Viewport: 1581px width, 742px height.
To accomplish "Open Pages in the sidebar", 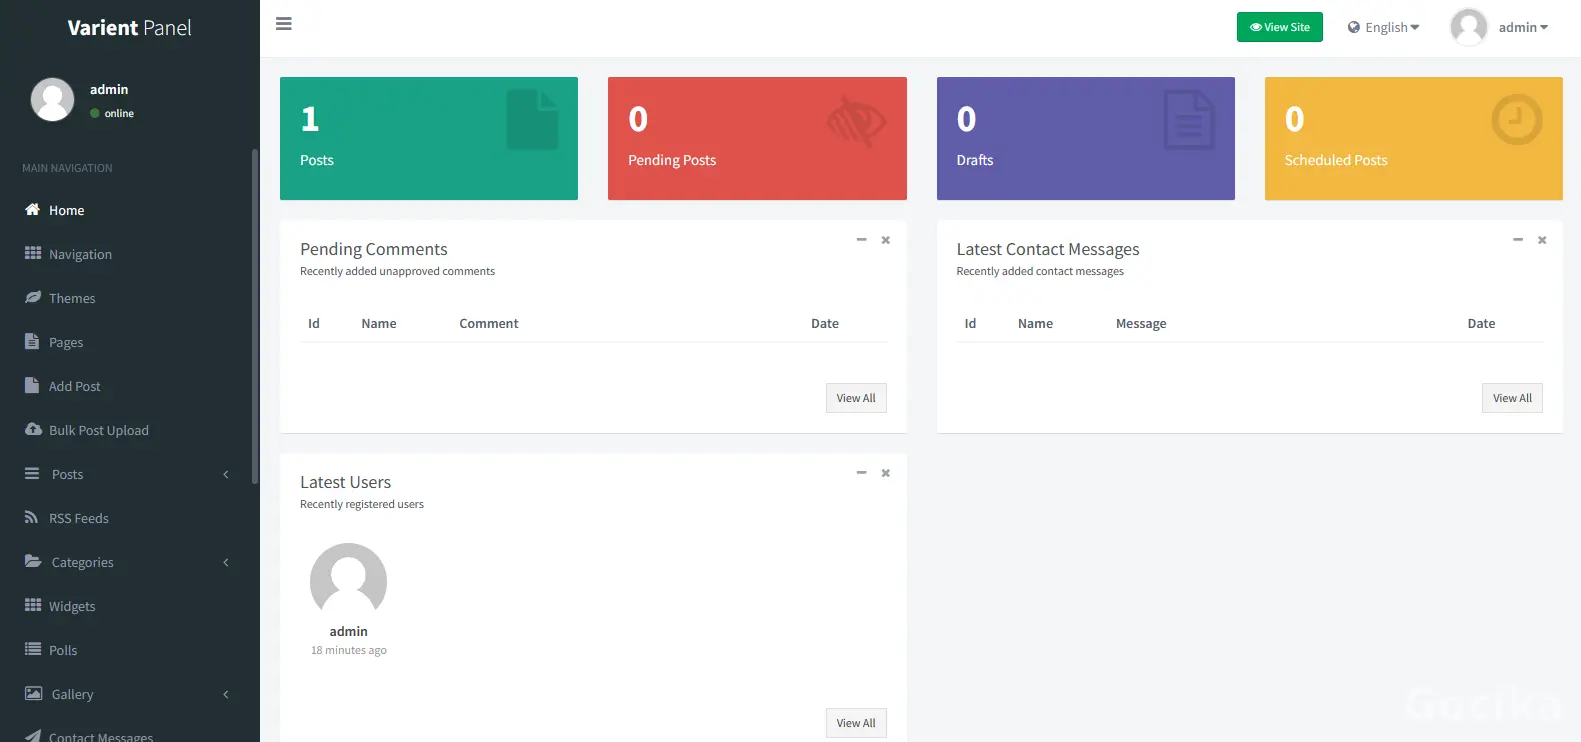I will pos(66,342).
